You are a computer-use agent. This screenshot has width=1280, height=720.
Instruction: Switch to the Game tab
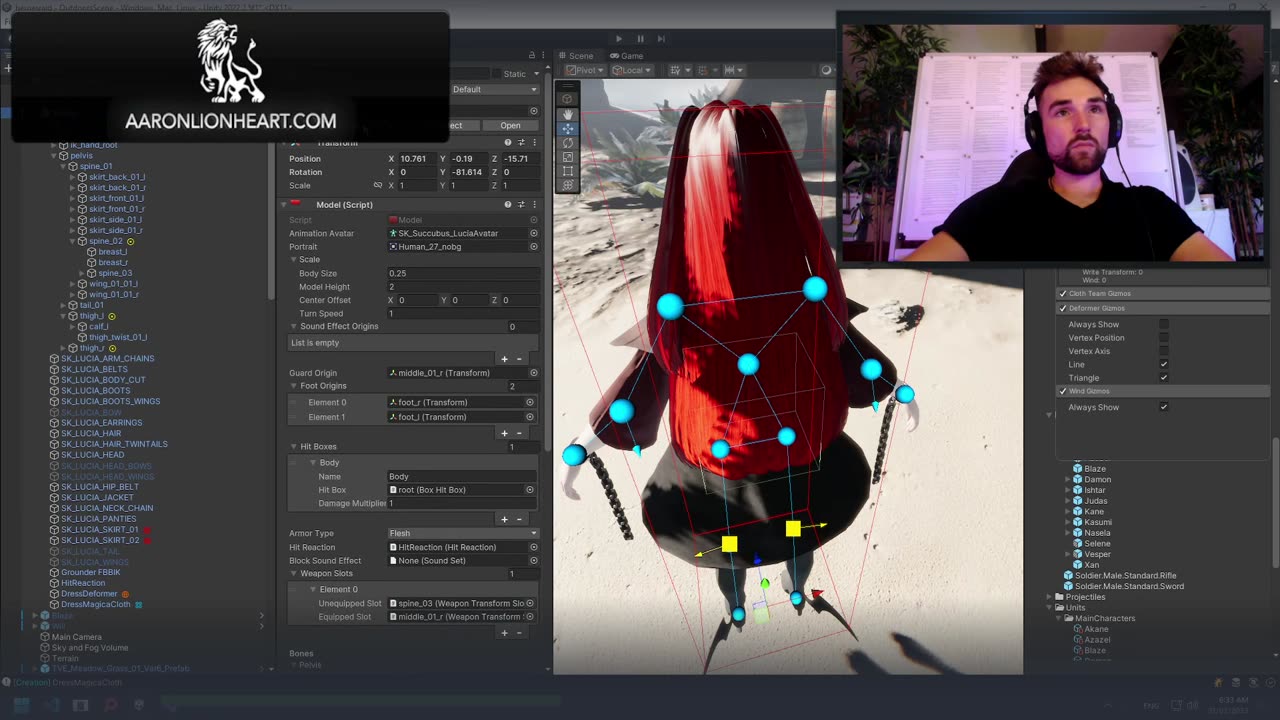[627, 56]
